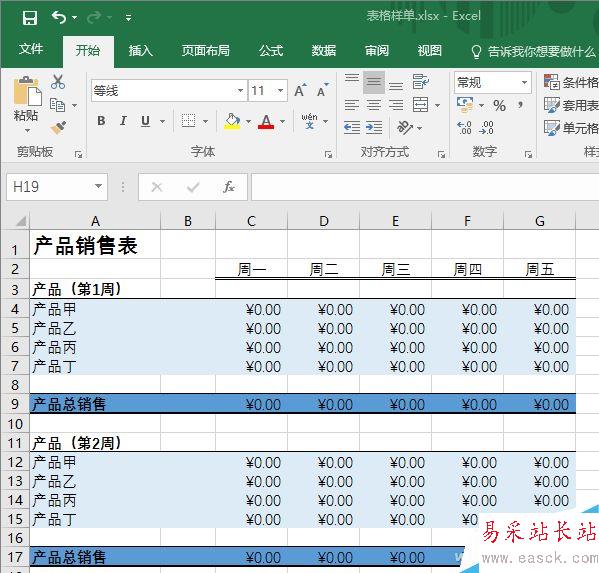
Task: Toggle italic formatting
Action: click(x=123, y=121)
